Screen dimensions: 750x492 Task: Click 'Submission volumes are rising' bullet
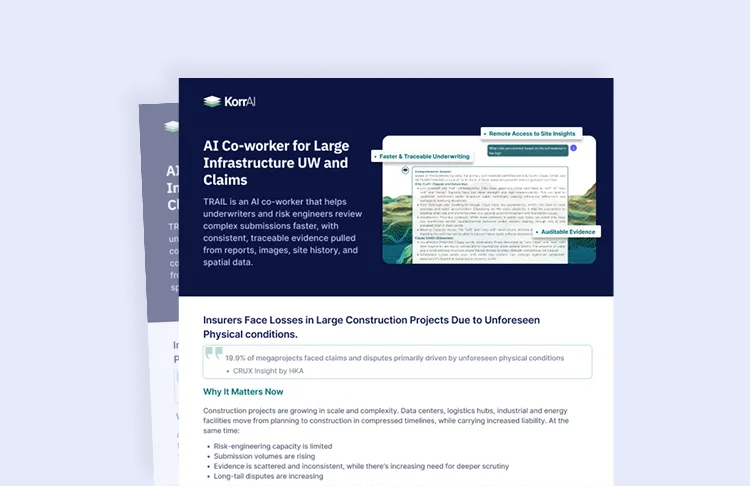264,456
